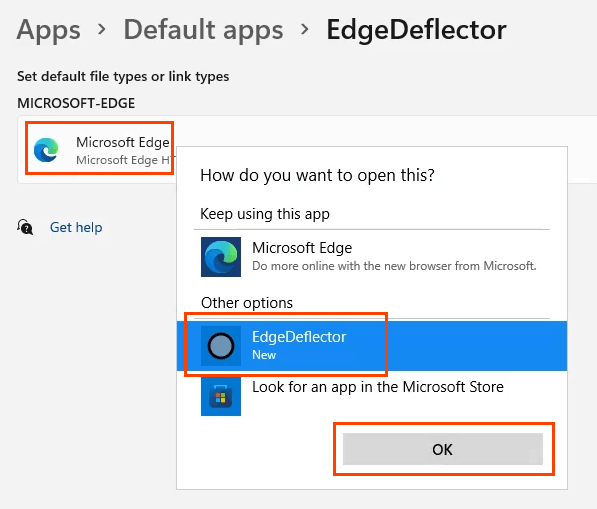The width and height of the screenshot is (597, 509).
Task: Click the Edge icon in the dialog
Action: (x=221, y=257)
